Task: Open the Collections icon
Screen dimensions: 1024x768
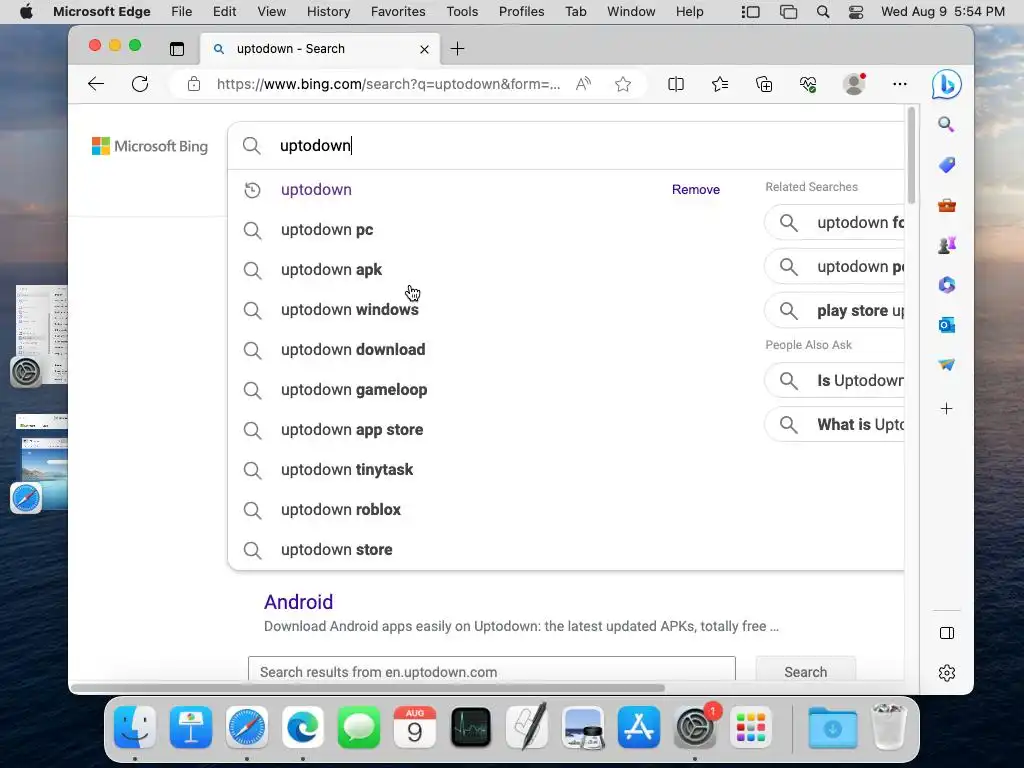Action: tap(763, 84)
